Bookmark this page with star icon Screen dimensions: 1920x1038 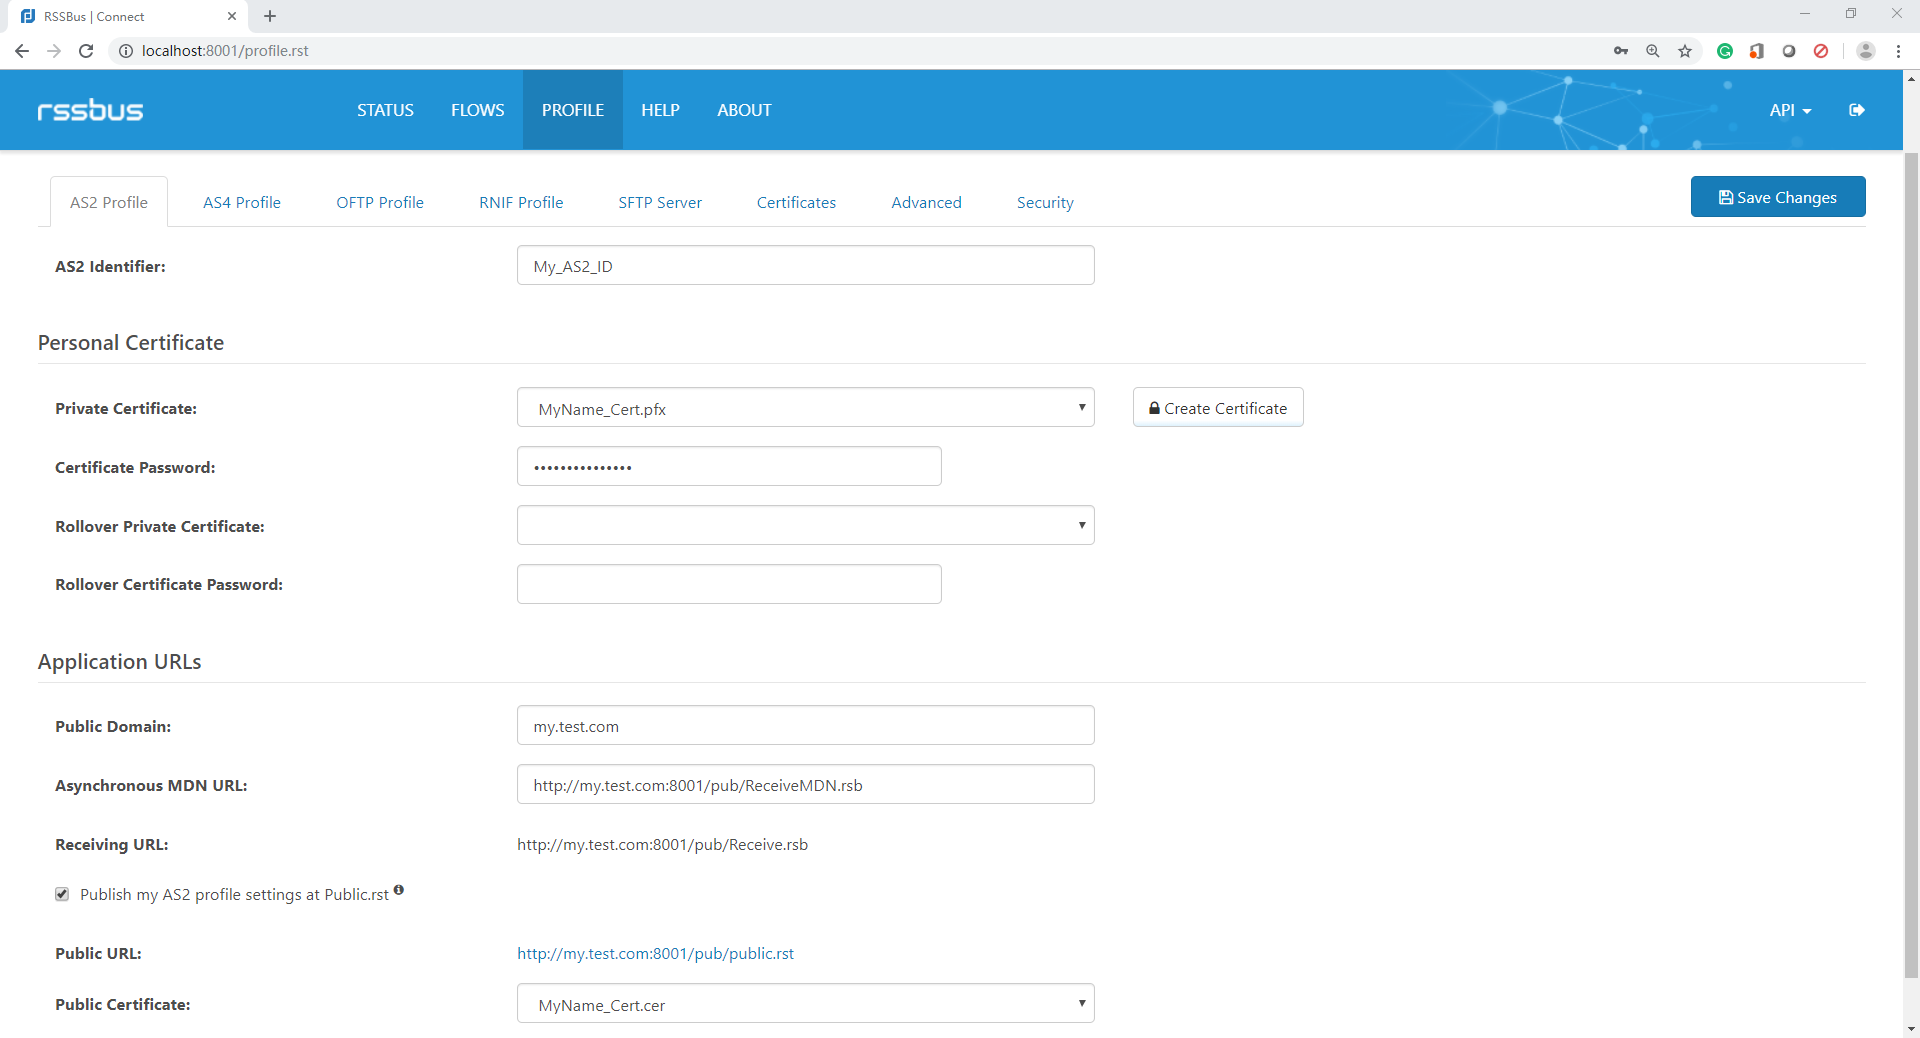[1685, 51]
